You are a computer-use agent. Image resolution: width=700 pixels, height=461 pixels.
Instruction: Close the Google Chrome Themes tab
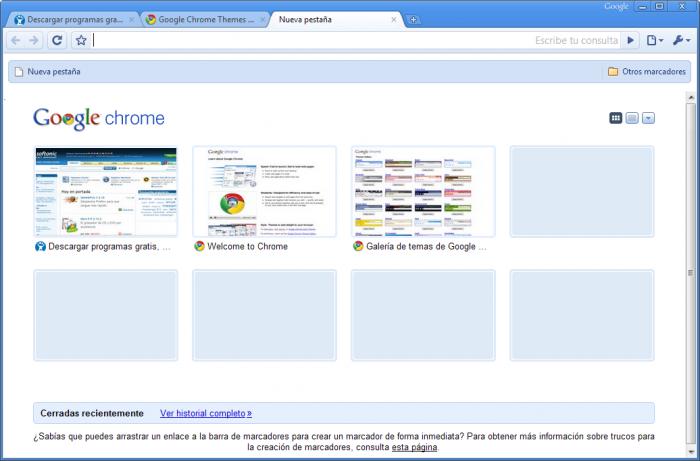tap(262, 20)
